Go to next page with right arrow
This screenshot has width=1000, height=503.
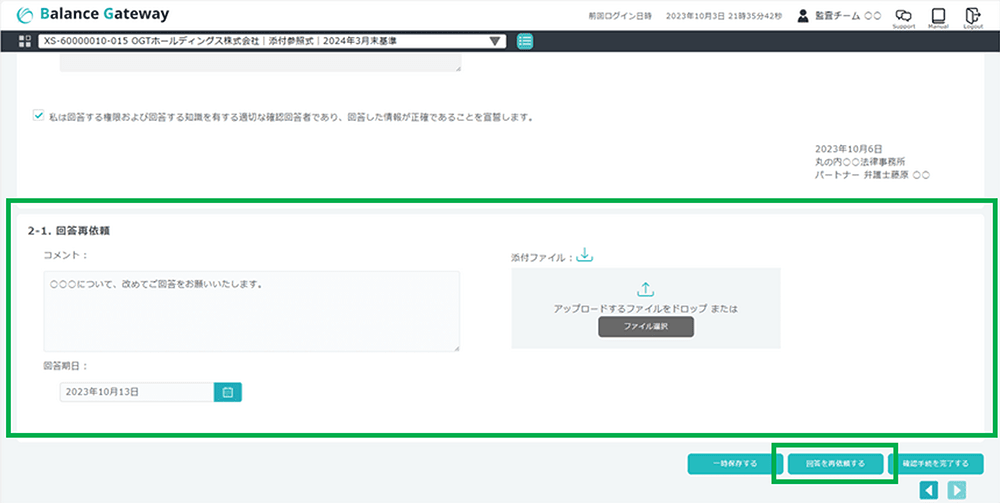(x=957, y=490)
